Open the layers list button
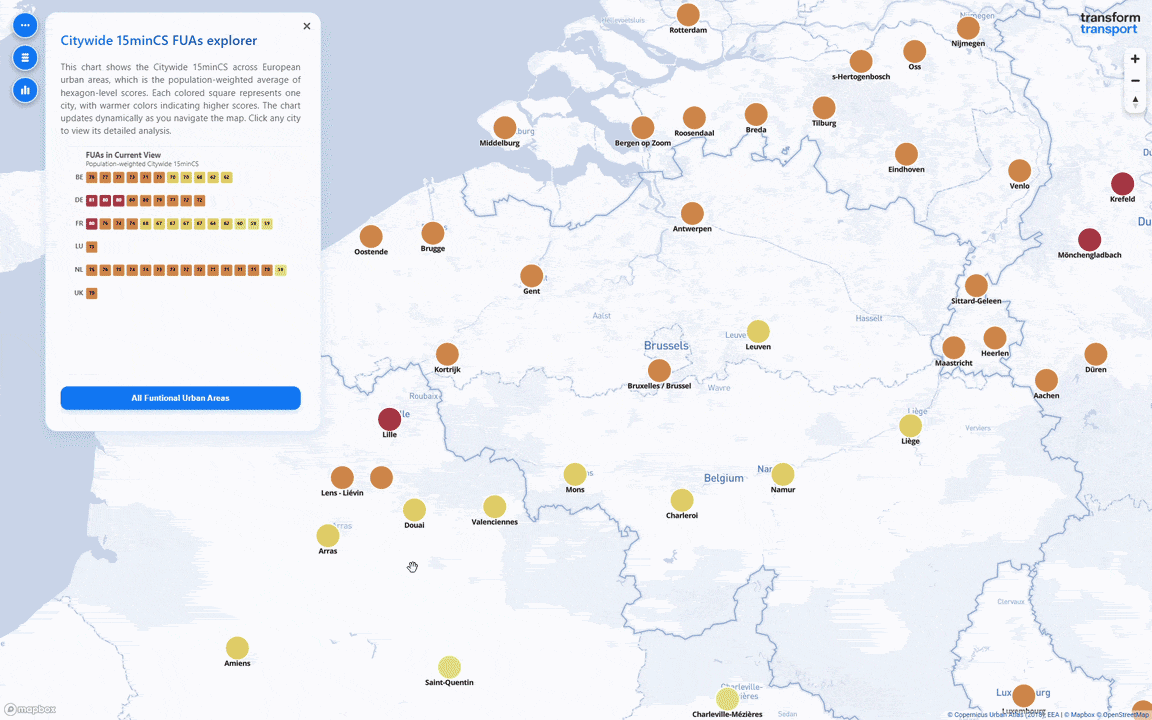 coord(25,57)
